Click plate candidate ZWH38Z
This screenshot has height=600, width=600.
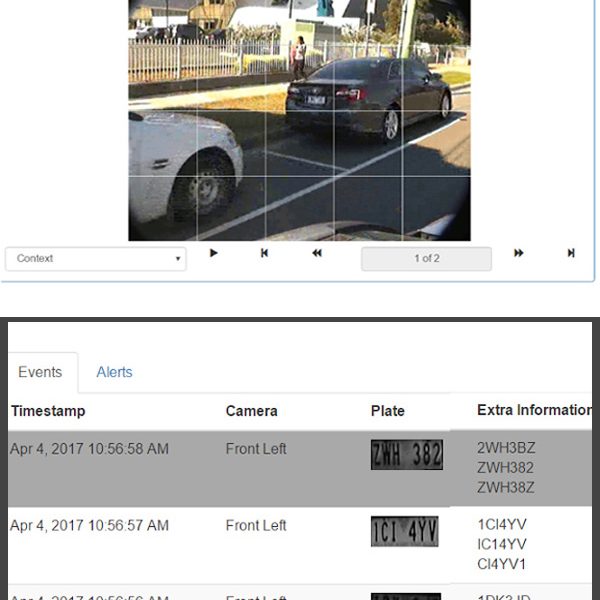(505, 488)
